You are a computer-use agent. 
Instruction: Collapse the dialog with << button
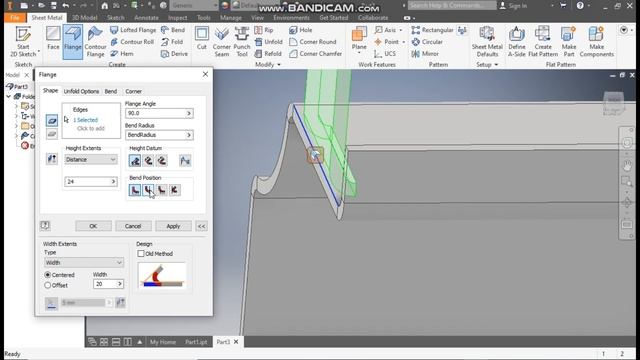(202, 226)
